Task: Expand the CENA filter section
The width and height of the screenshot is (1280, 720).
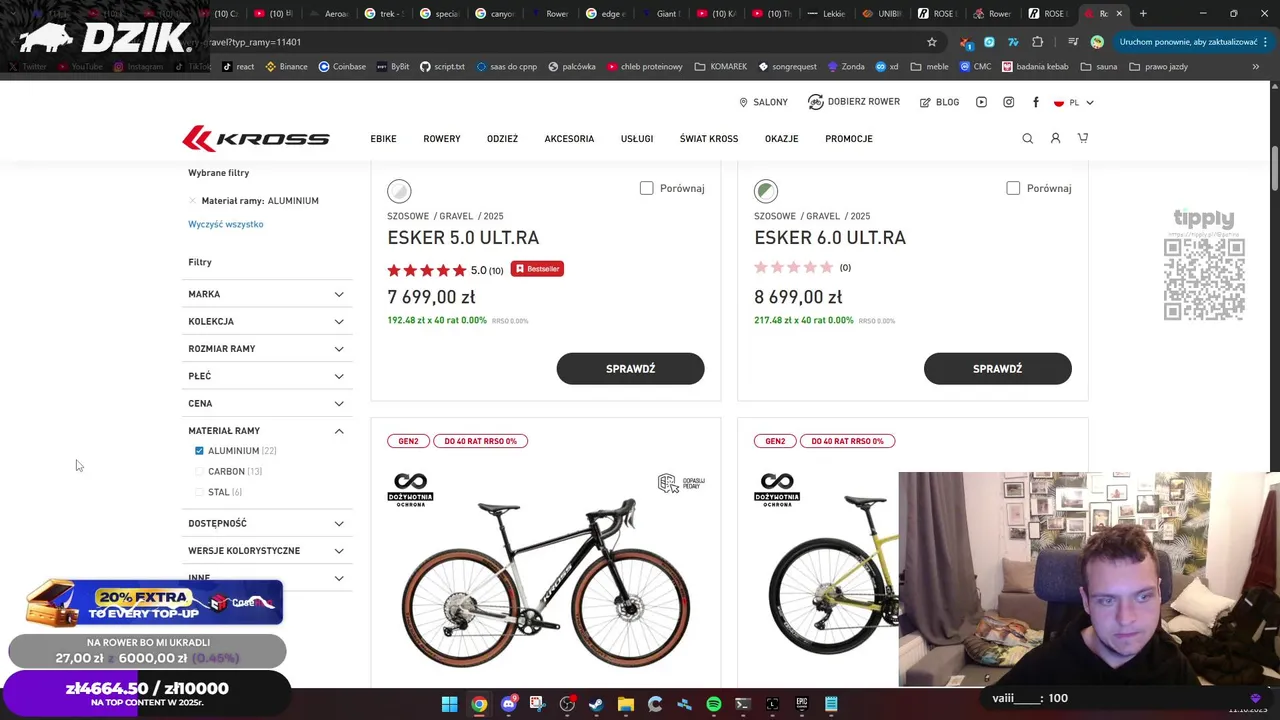Action: click(x=266, y=403)
